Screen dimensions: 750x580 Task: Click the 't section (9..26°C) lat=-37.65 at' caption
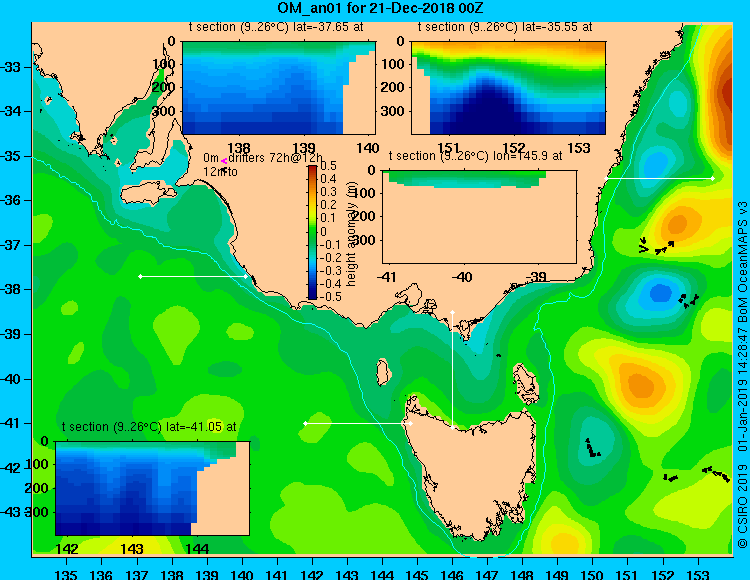point(276,27)
